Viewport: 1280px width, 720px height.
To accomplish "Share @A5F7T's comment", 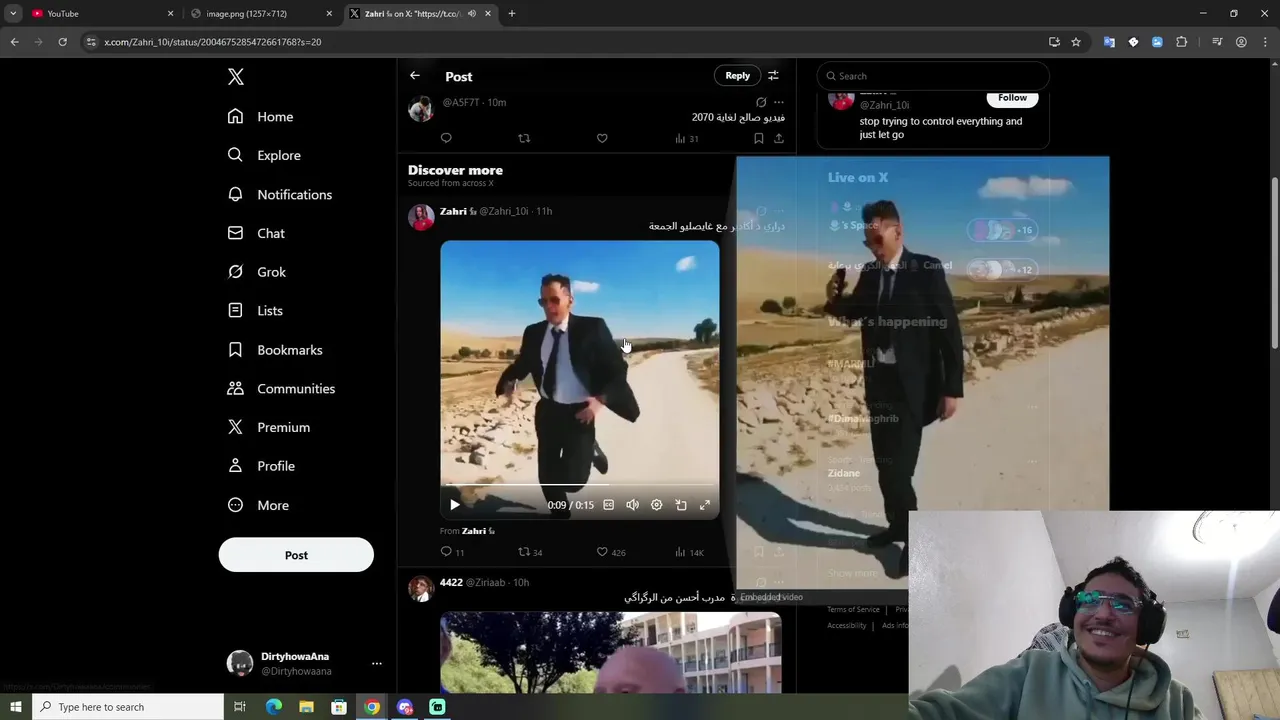I will tap(779, 138).
